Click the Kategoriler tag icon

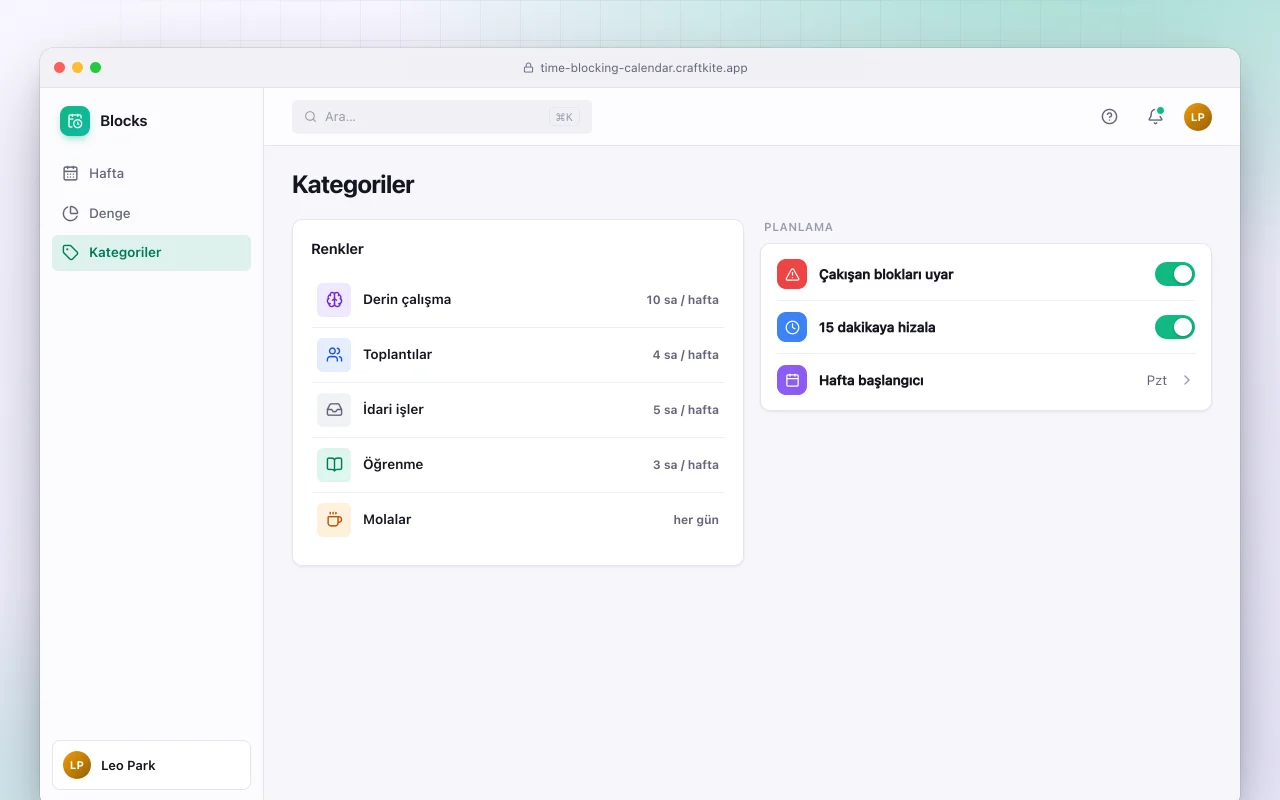click(70, 252)
